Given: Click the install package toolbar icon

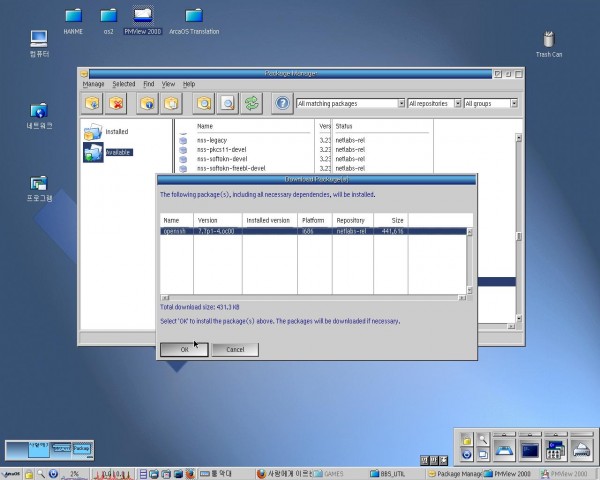Looking at the screenshot, I should point(93,103).
